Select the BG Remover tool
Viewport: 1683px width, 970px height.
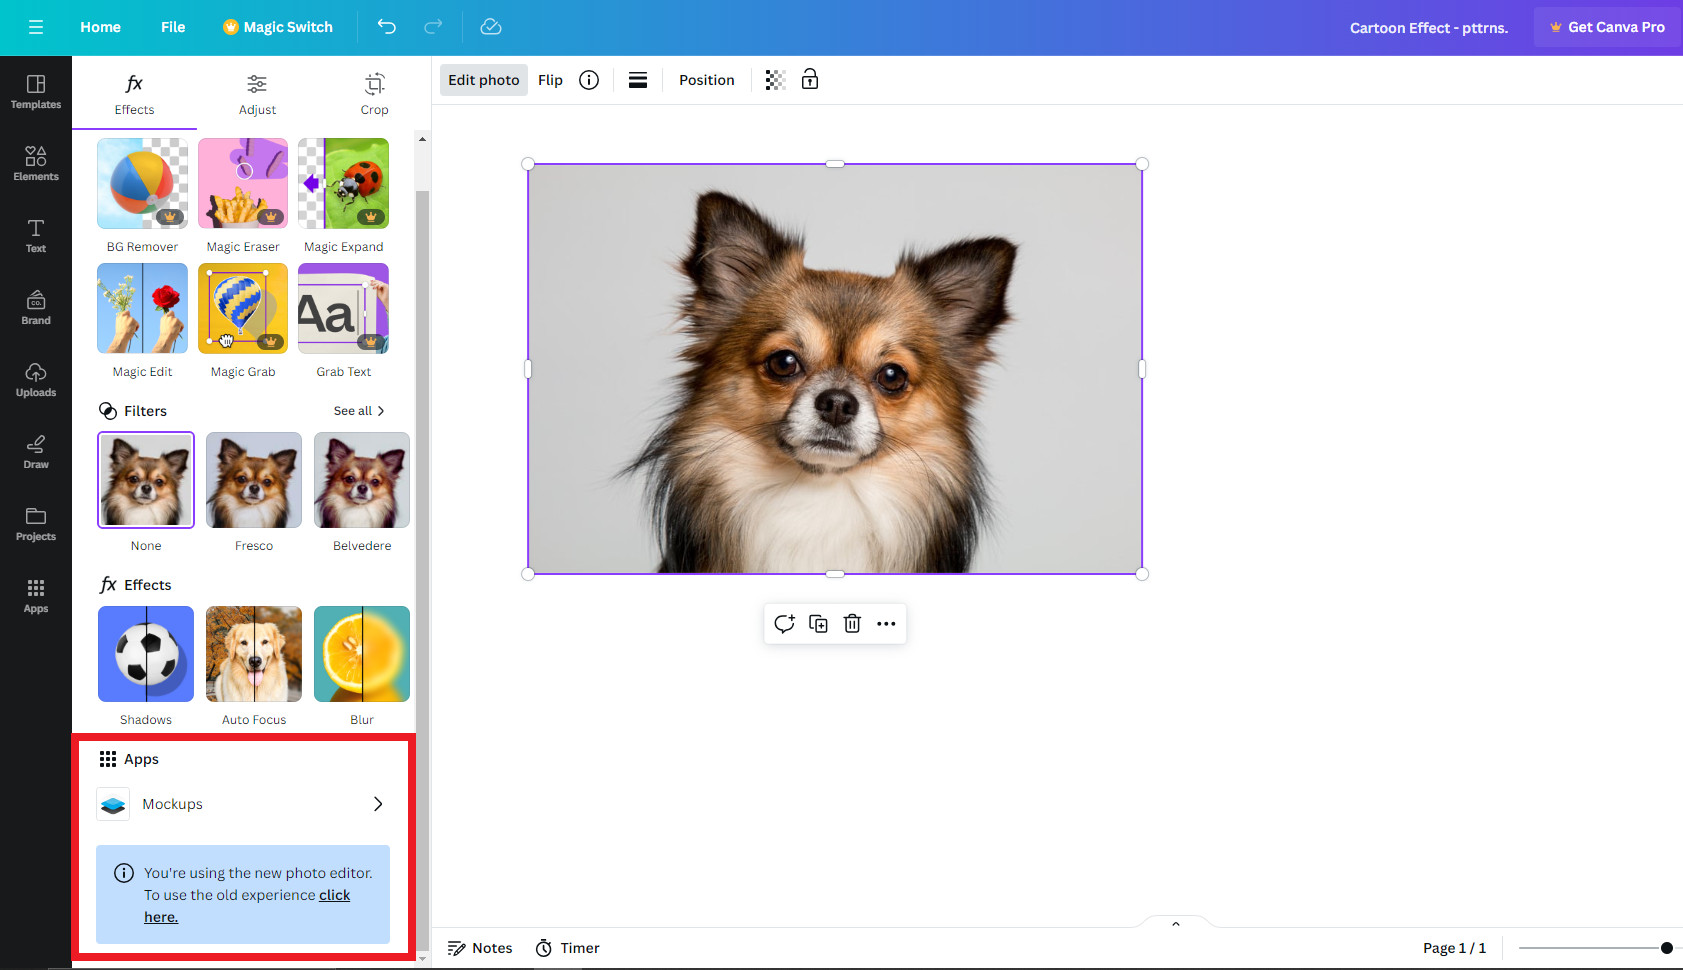pos(142,196)
